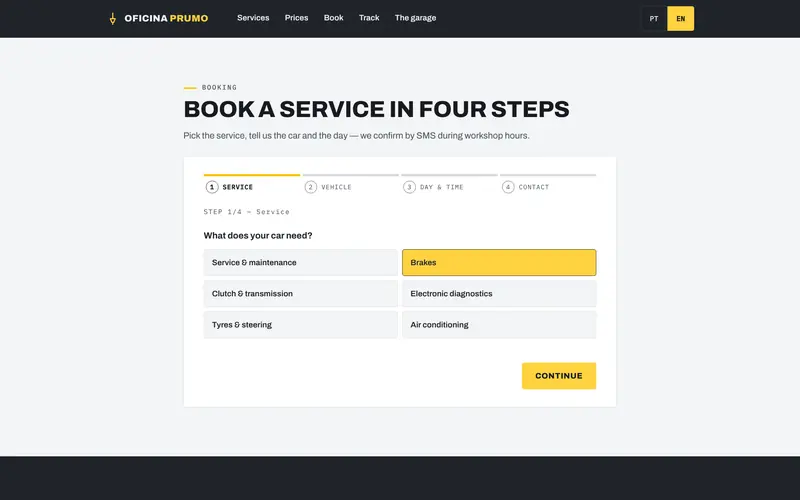Click the yellow progress bar above SERVICE
800x500 pixels.
252,175
